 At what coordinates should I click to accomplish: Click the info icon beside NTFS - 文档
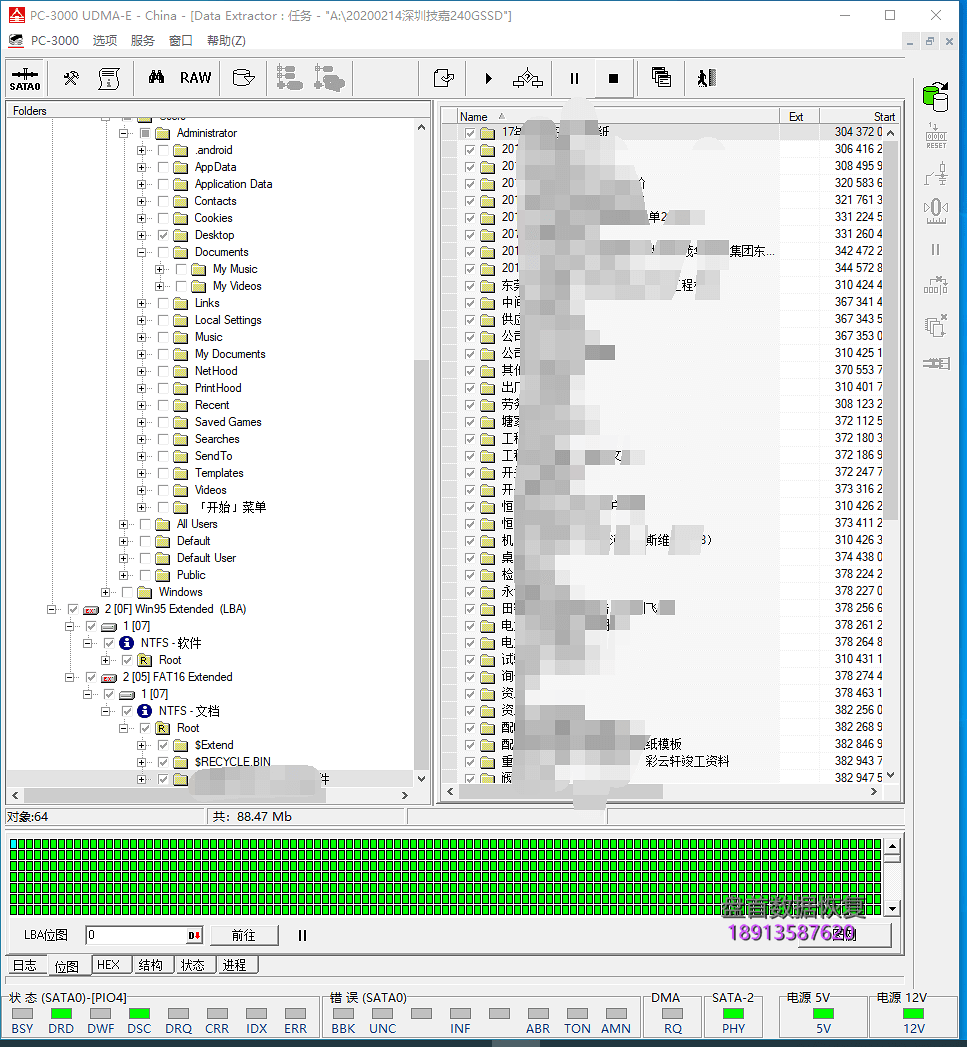coord(144,711)
